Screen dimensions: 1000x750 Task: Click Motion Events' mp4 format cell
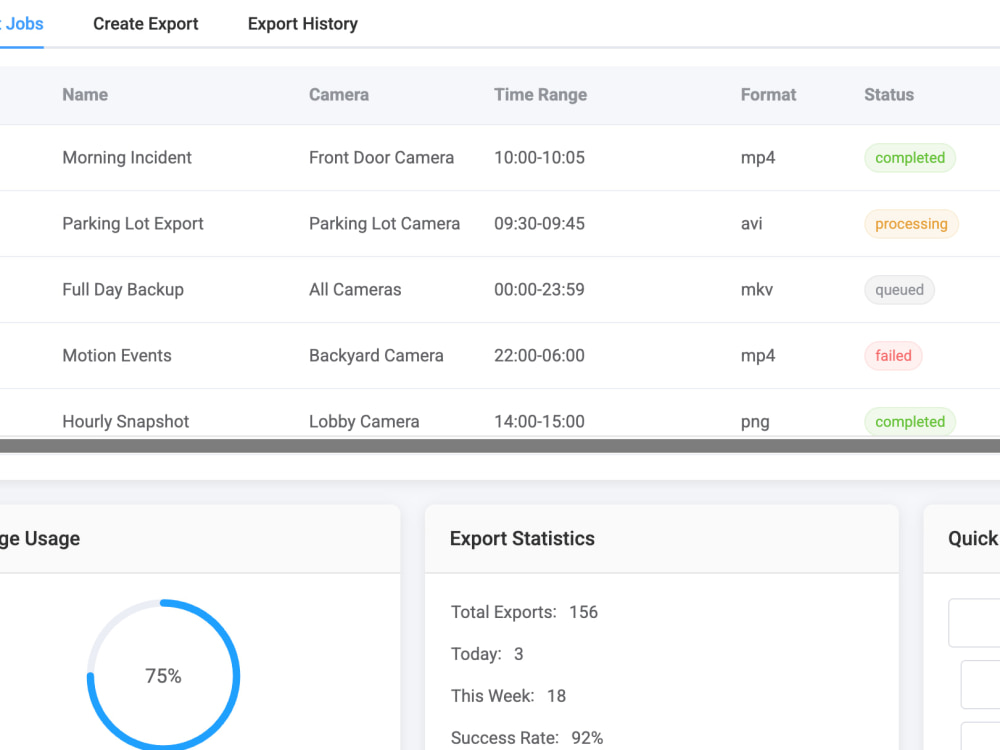758,356
